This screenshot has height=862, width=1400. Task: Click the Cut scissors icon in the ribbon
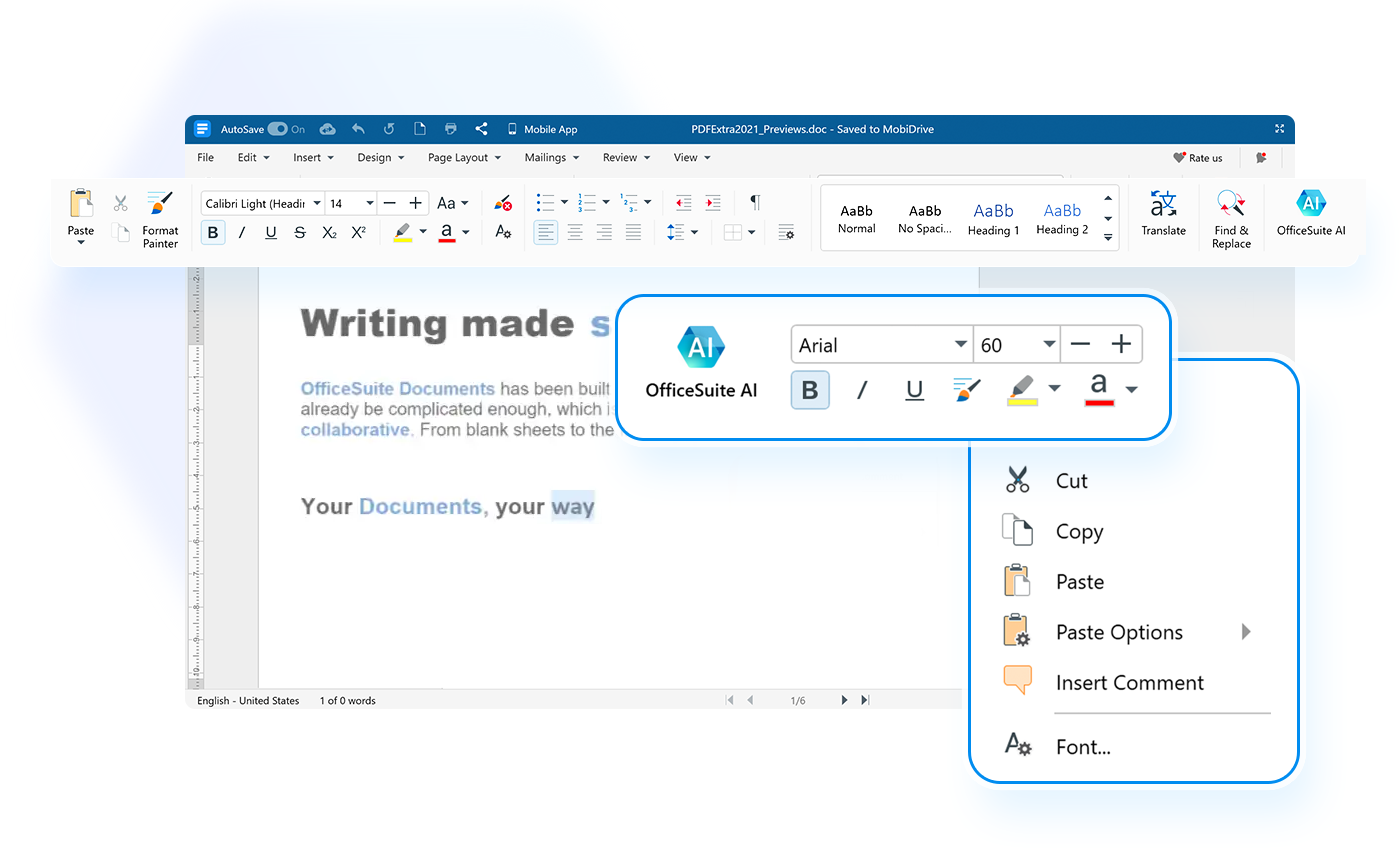click(121, 204)
